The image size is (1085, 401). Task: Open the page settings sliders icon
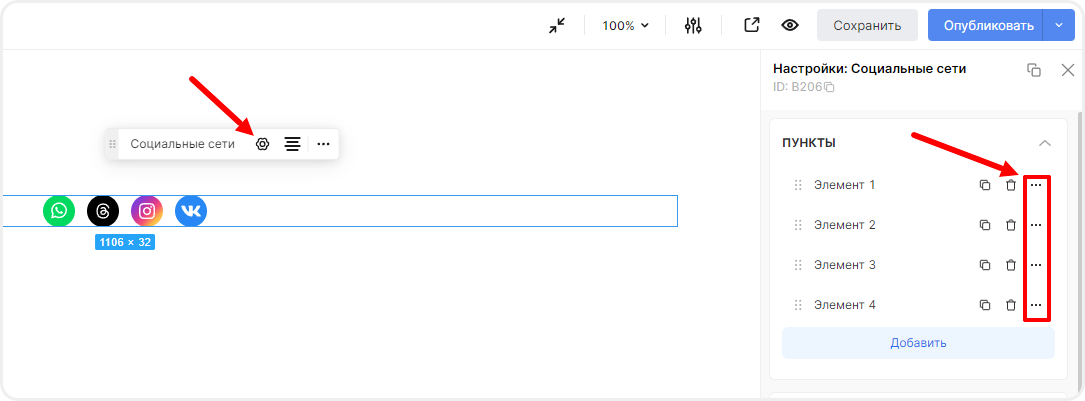tap(693, 26)
